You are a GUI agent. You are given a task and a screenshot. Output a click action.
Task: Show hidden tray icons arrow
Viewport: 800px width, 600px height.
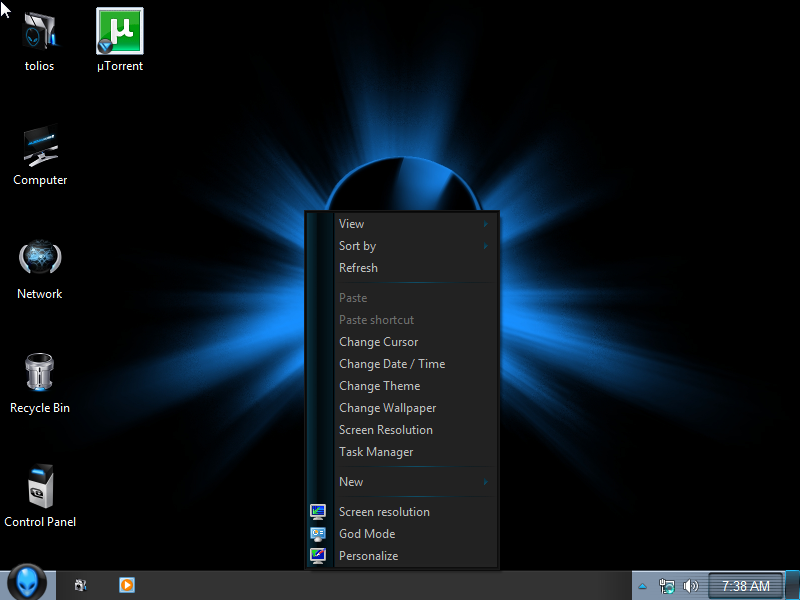[x=643, y=586]
